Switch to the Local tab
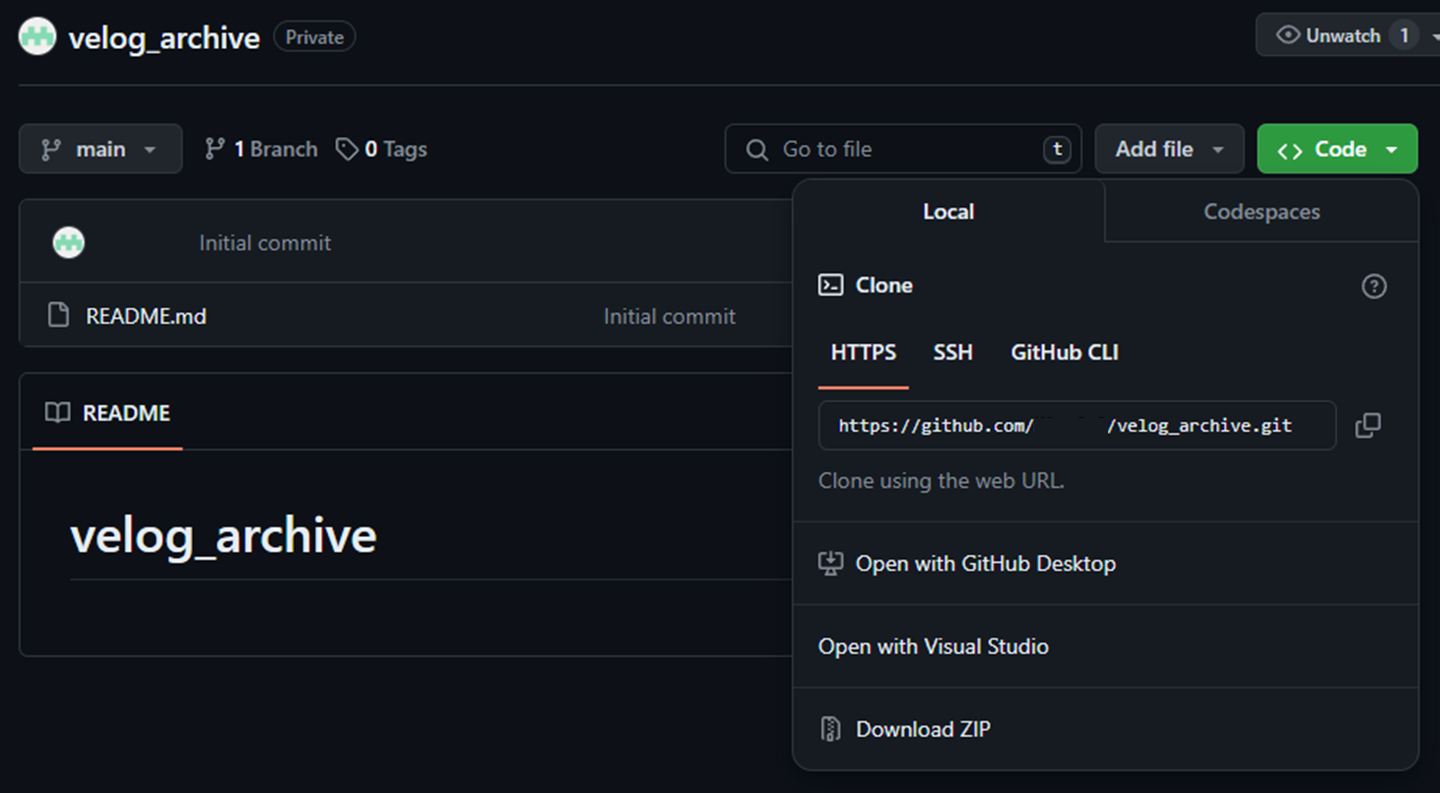 [948, 211]
